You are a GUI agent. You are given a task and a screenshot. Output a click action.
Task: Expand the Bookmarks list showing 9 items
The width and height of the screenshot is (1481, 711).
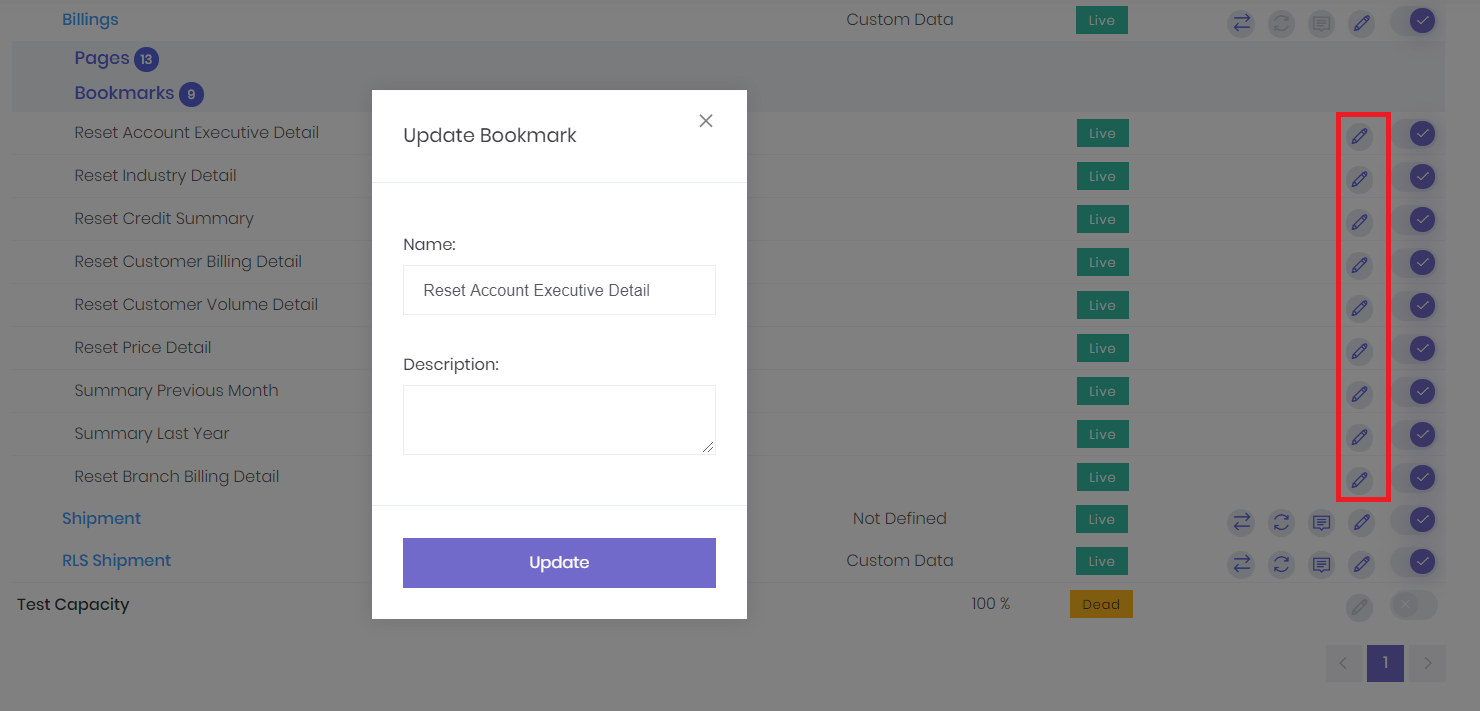coord(125,93)
